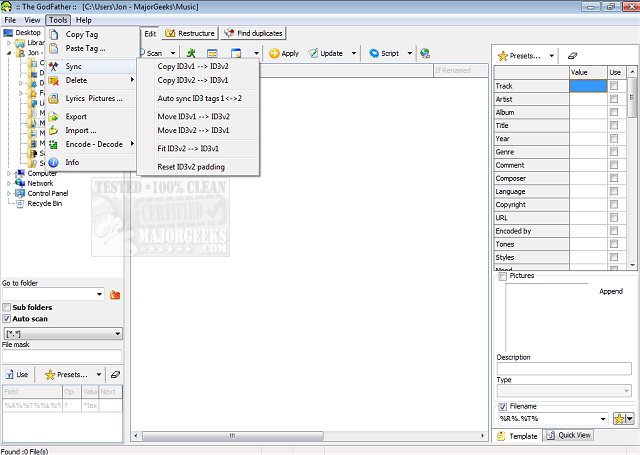Enable the Sub folders checkbox
This screenshot has height=455, width=640.
[7, 307]
